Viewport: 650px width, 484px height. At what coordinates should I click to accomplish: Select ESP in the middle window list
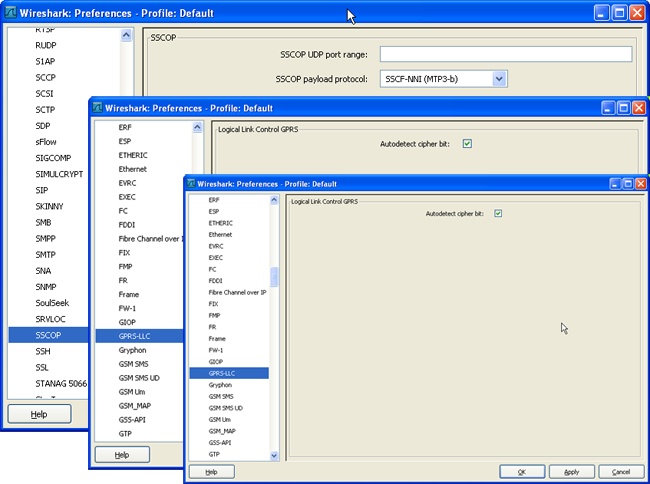[x=124, y=141]
